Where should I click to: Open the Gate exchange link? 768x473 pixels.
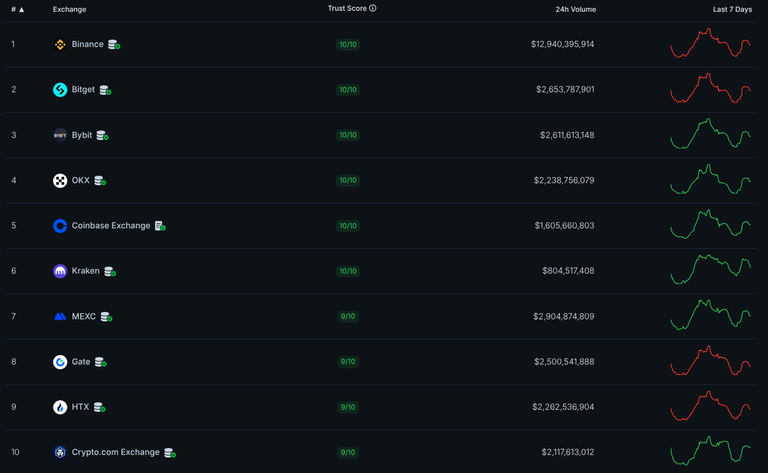81,362
